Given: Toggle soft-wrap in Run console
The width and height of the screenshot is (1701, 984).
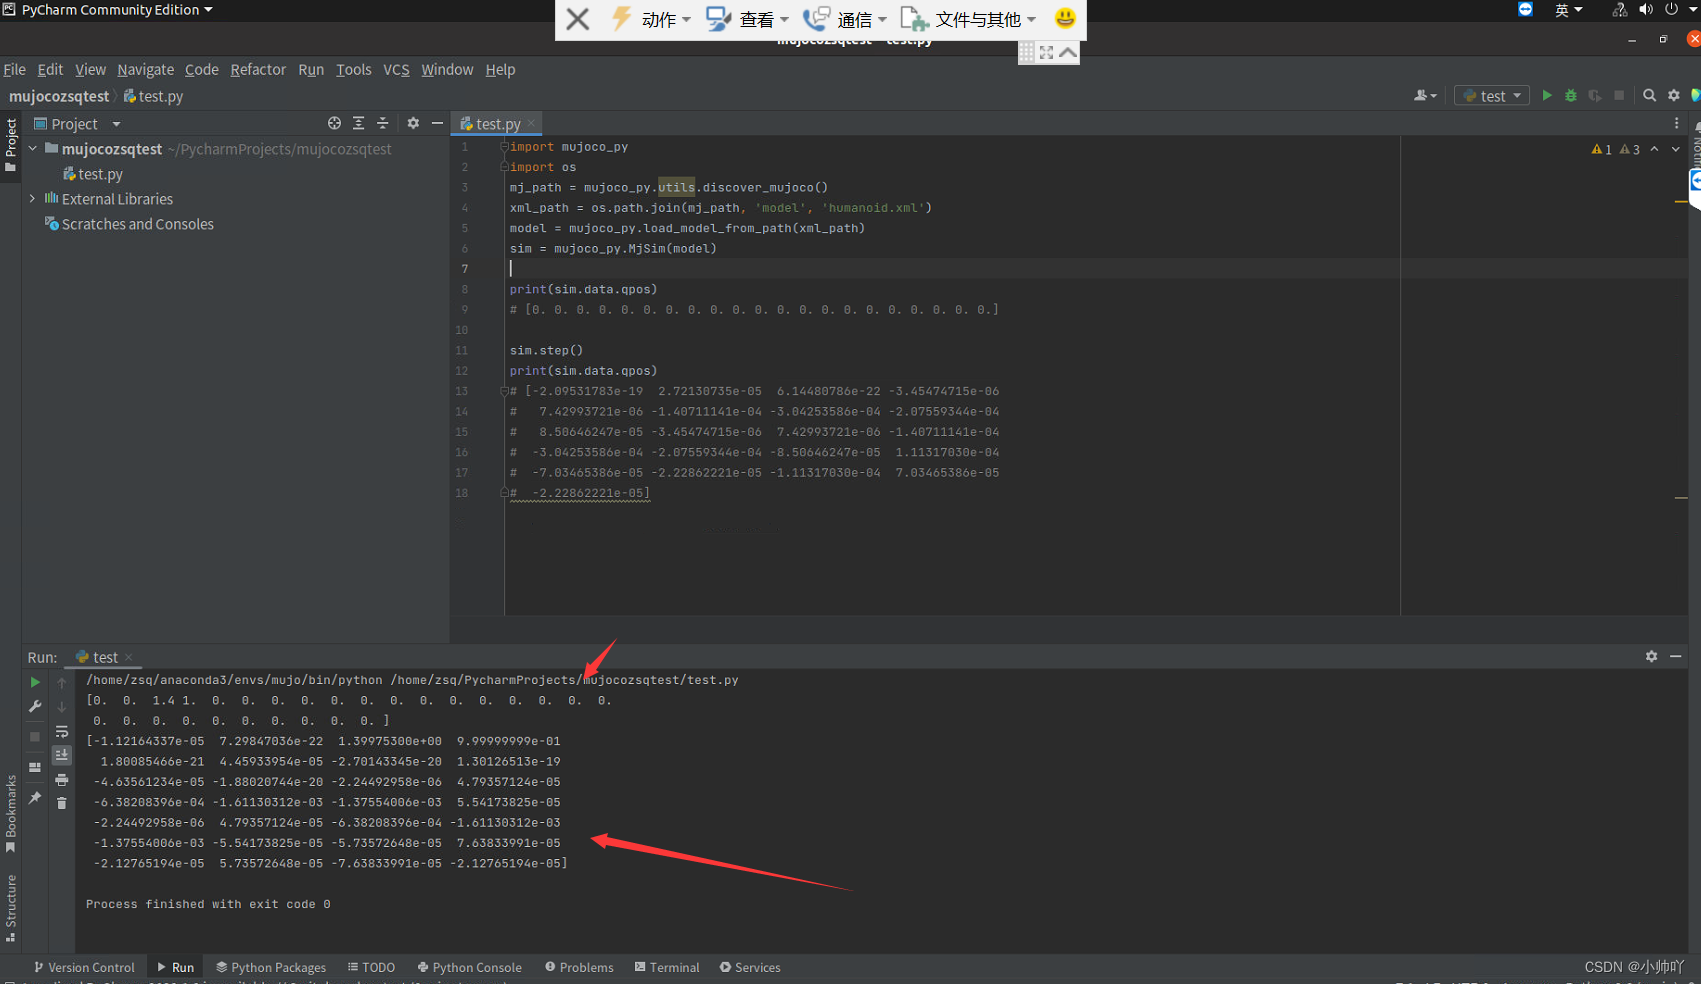Looking at the screenshot, I should click(62, 732).
